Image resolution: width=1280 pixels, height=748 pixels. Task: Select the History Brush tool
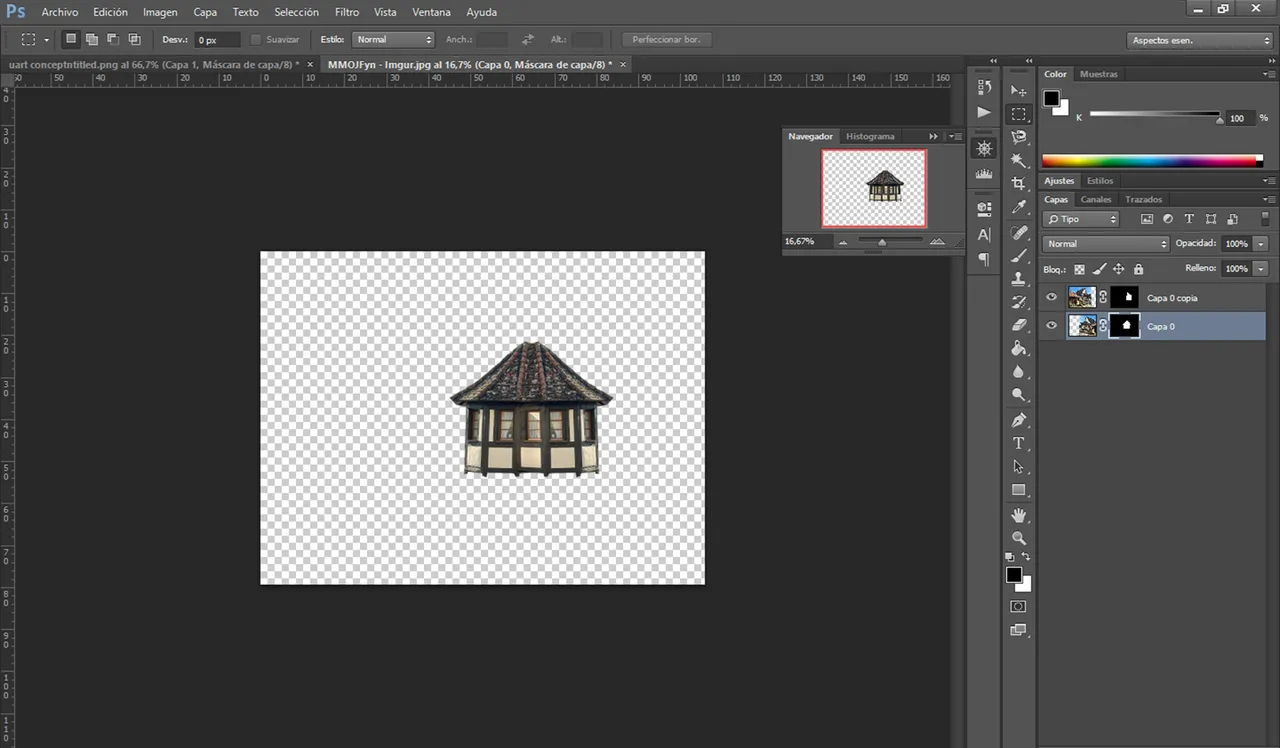pyautogui.click(x=1018, y=302)
